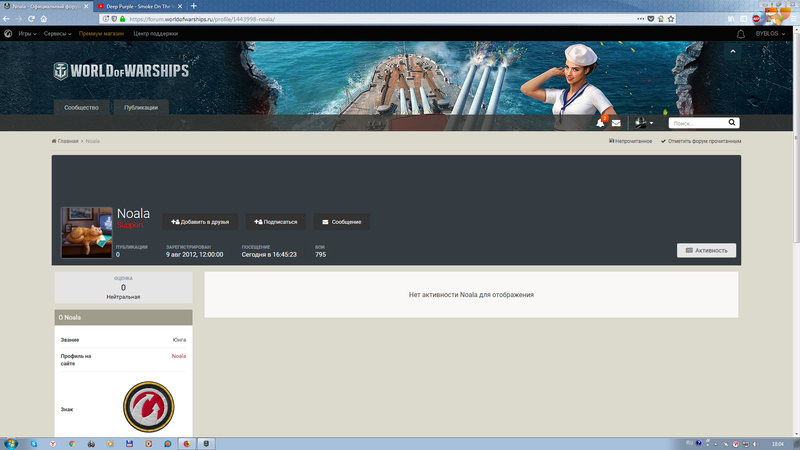Click the Сообщение button
The image size is (800, 450).
(x=341, y=221)
